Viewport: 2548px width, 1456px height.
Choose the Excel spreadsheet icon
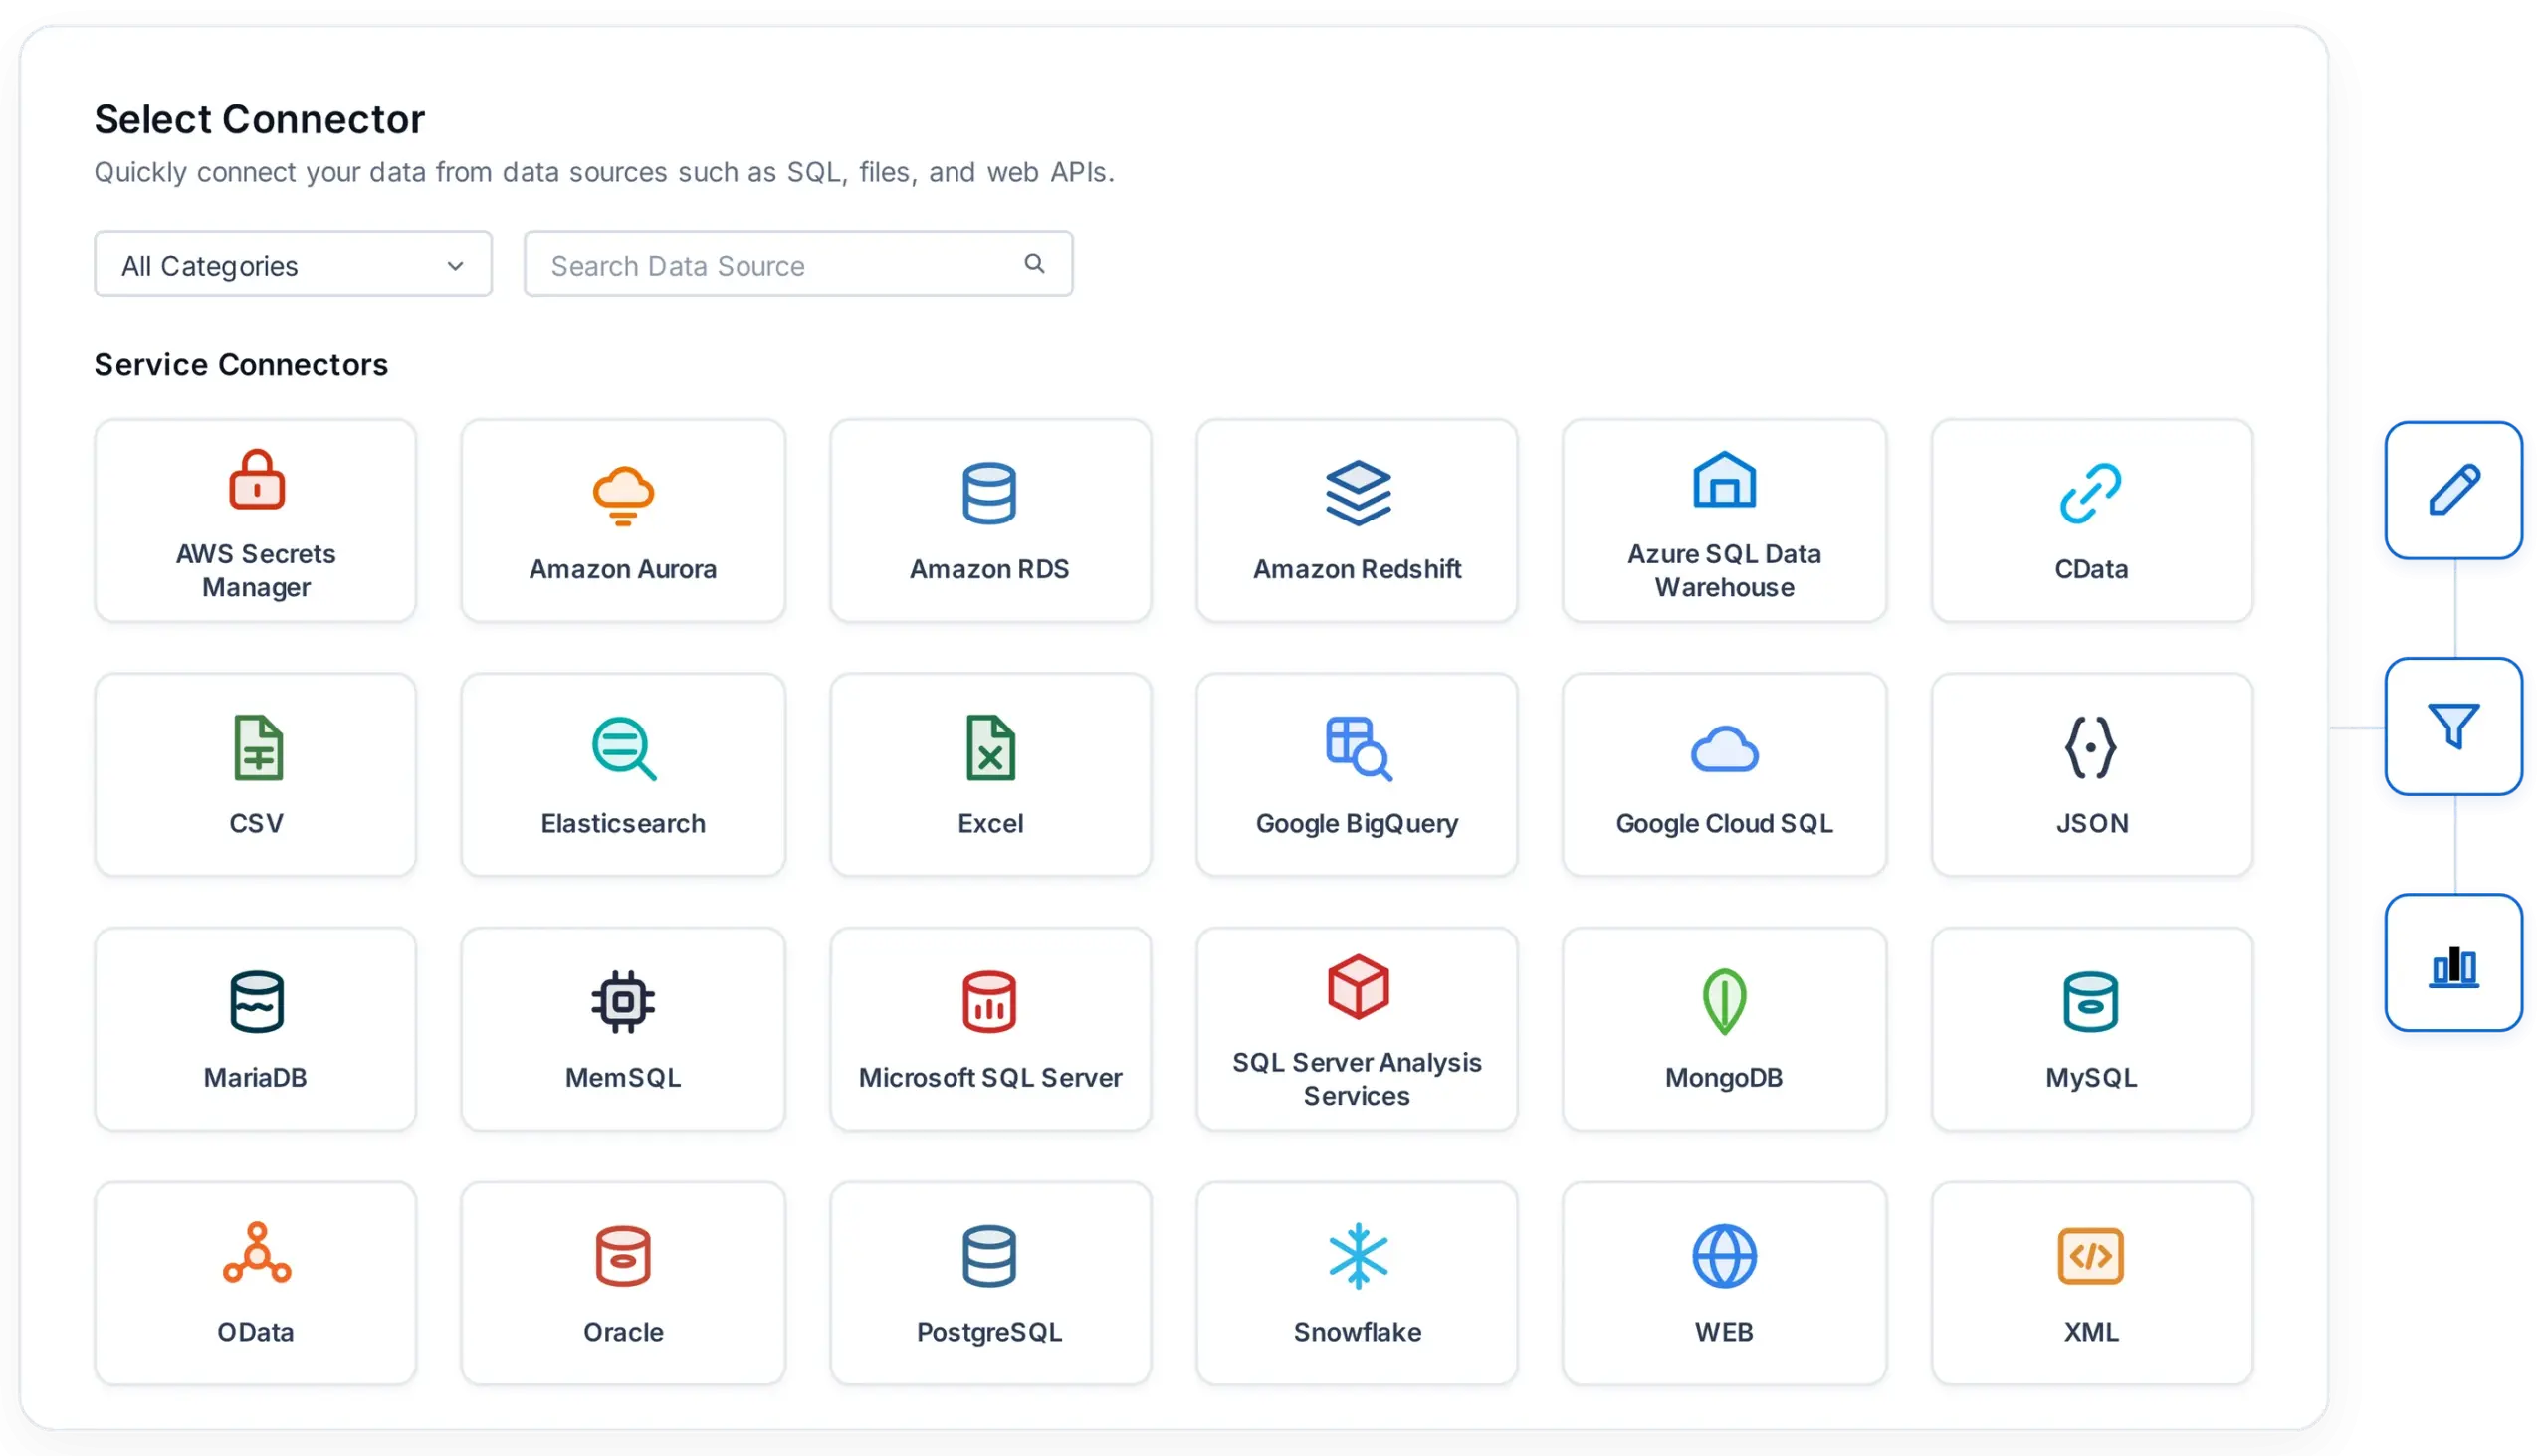(991, 748)
